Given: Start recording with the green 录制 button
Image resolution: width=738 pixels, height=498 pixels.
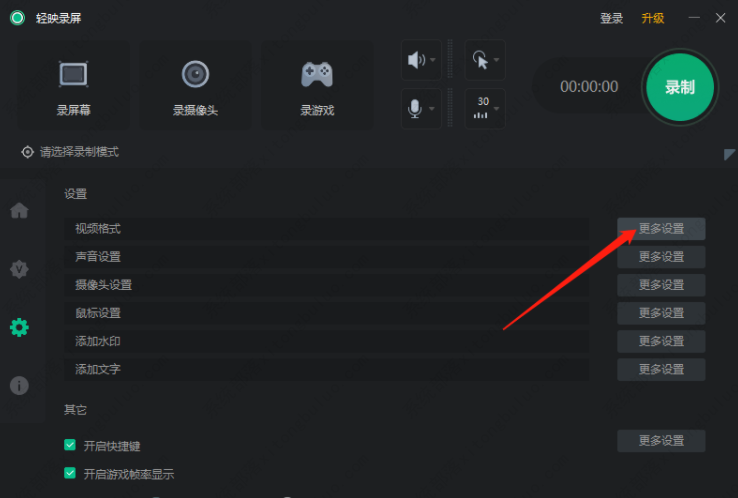Looking at the screenshot, I should click(680, 87).
